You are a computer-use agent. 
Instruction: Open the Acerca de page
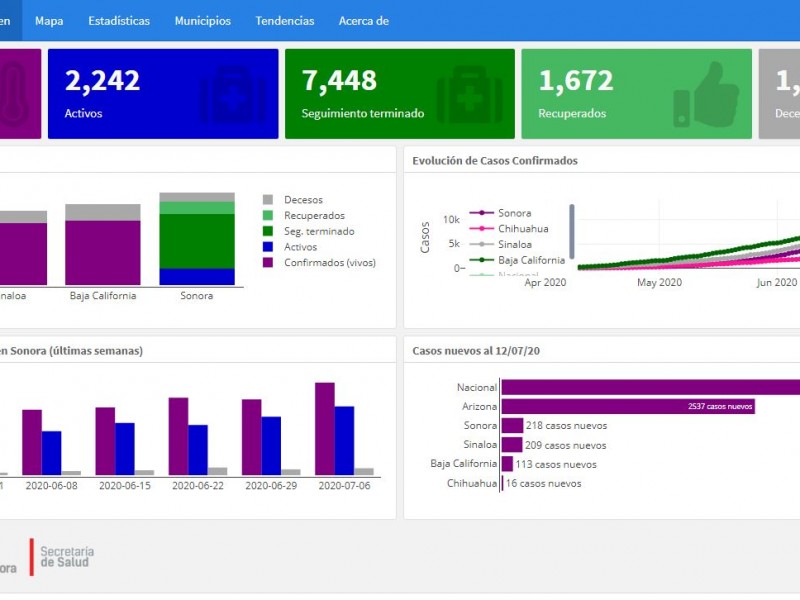pyautogui.click(x=364, y=21)
